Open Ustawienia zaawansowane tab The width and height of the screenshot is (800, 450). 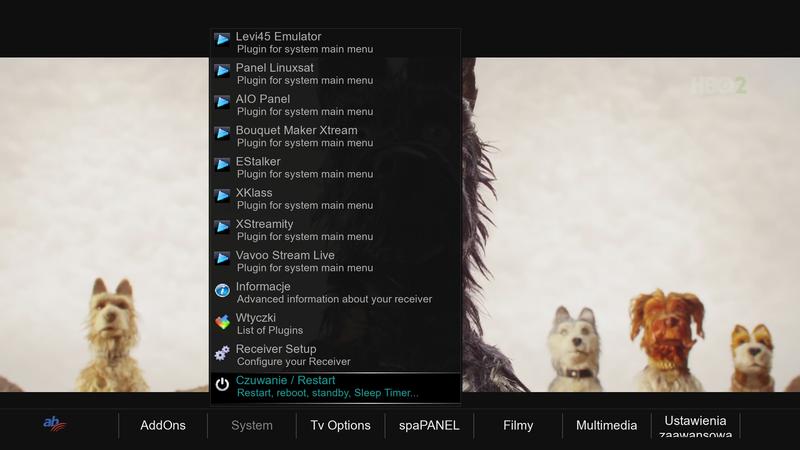tap(695, 427)
